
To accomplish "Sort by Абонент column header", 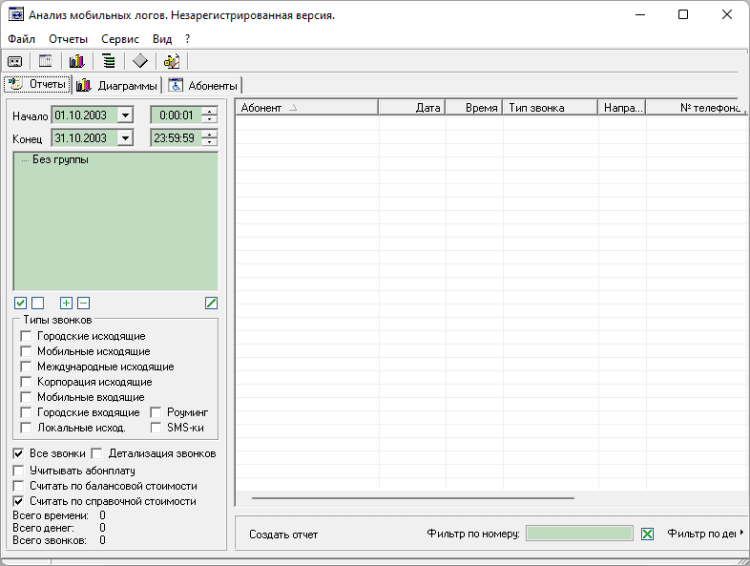I will 307,108.
